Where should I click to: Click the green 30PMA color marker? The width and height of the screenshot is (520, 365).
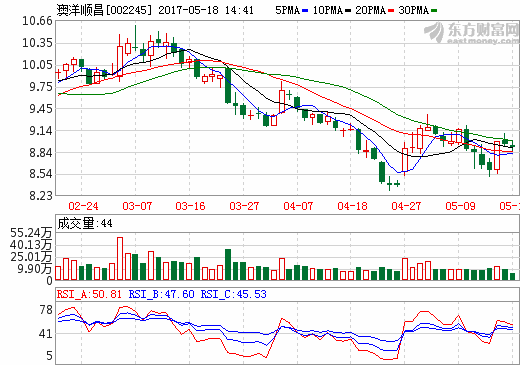[434, 11]
